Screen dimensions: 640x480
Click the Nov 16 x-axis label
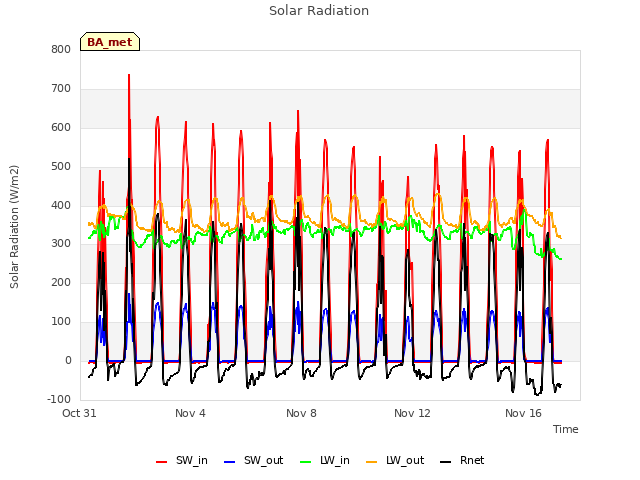pos(523,413)
